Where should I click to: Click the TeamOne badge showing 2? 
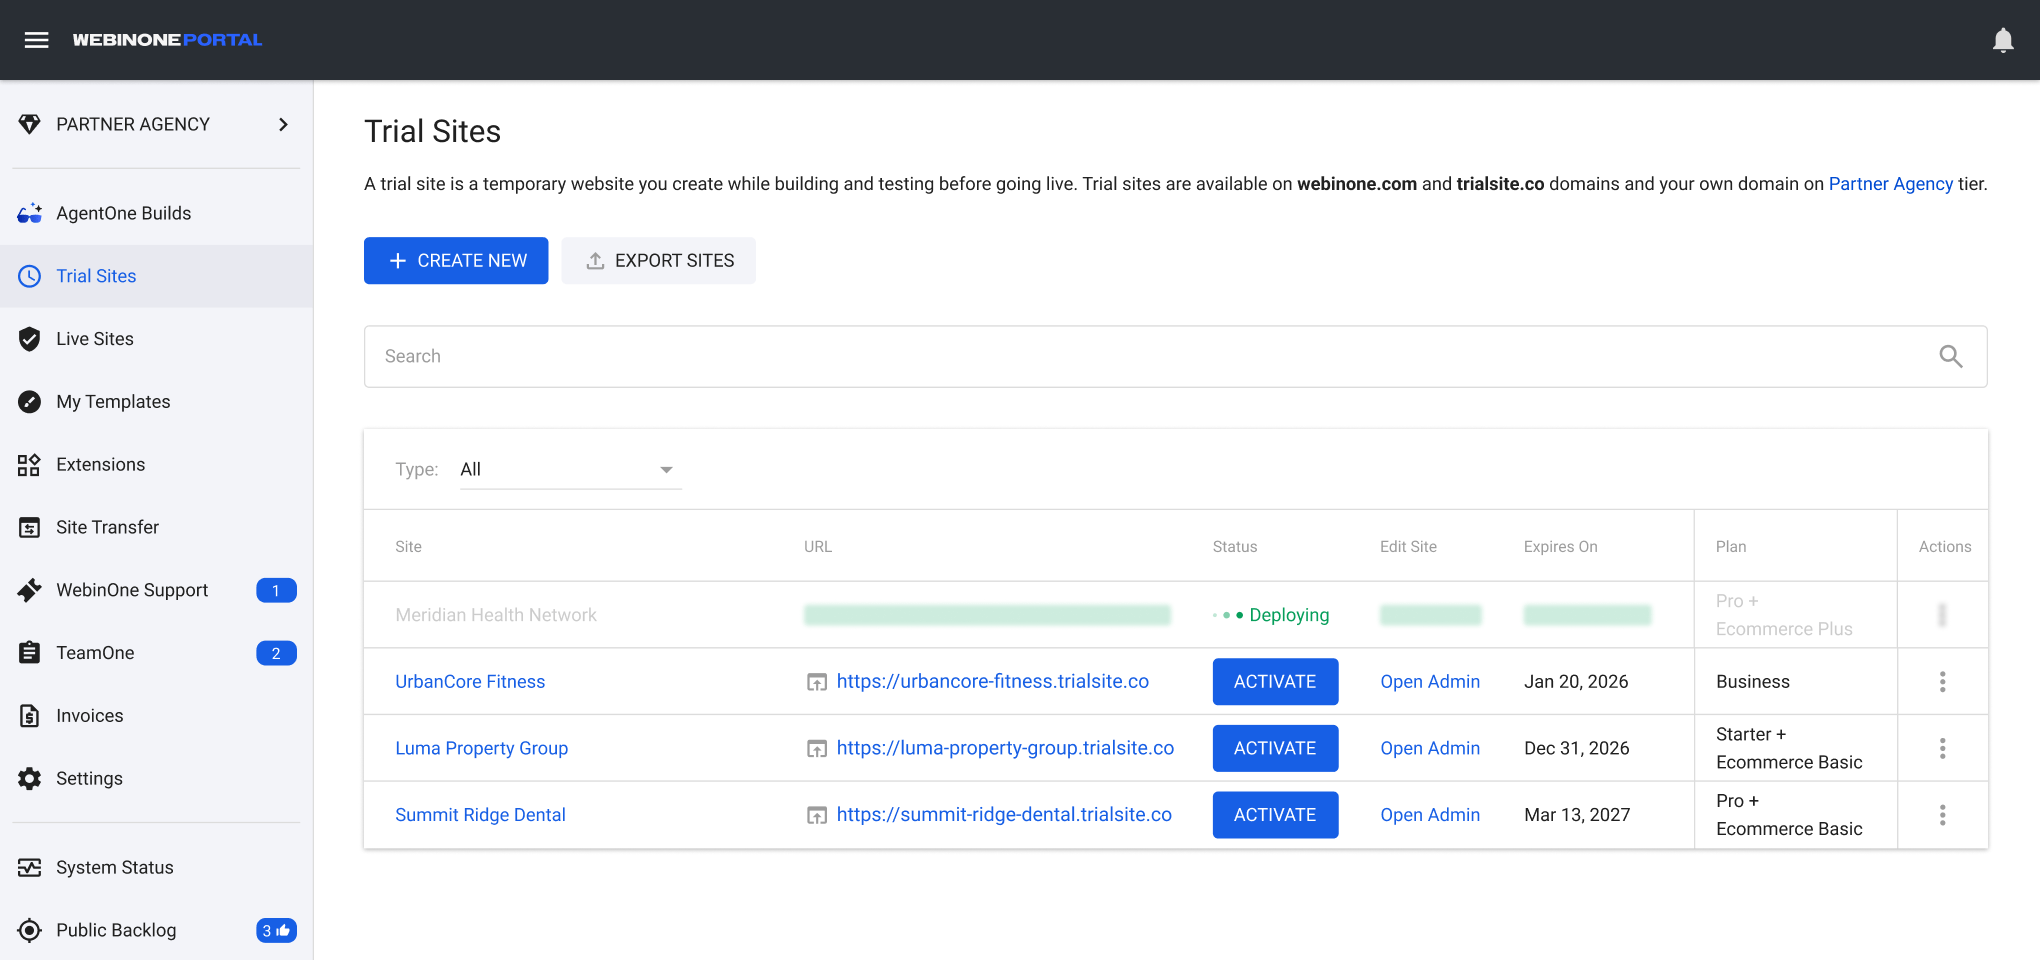coord(276,653)
